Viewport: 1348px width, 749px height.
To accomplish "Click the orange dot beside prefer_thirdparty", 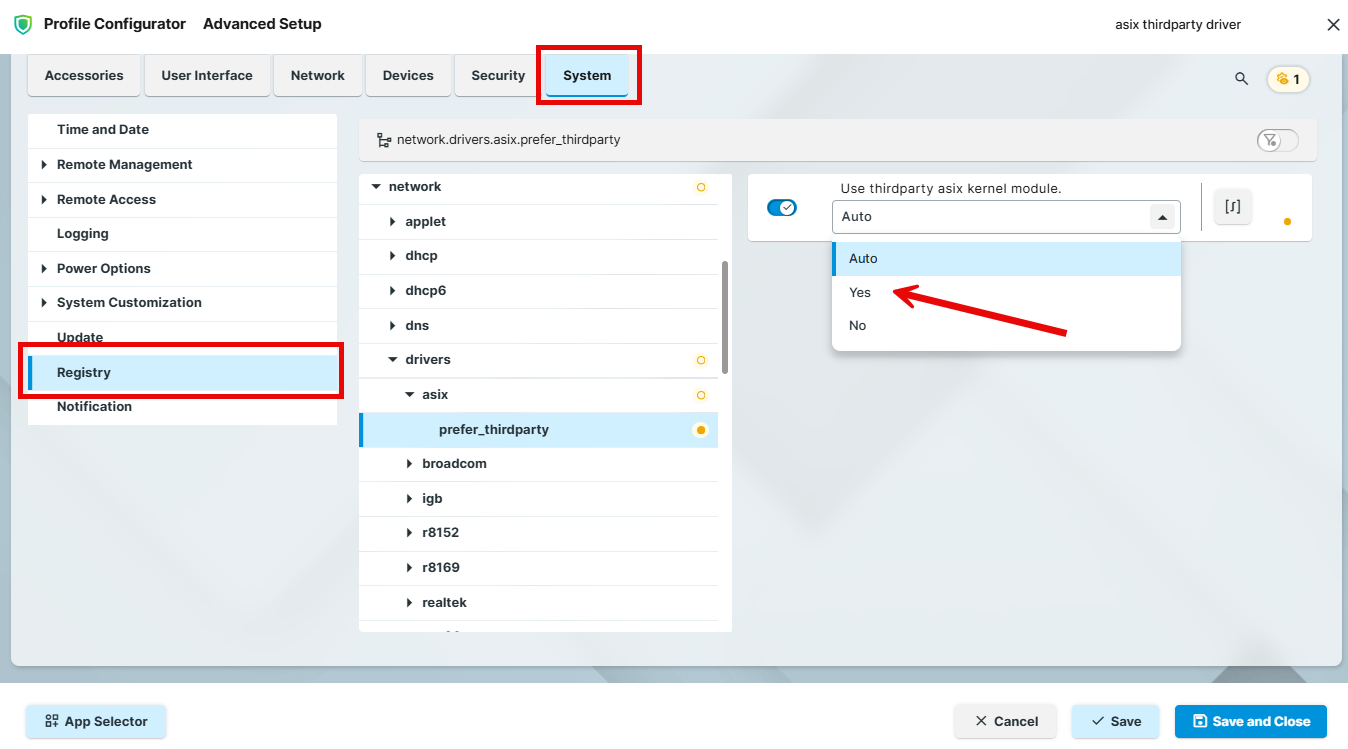I will 700,430.
